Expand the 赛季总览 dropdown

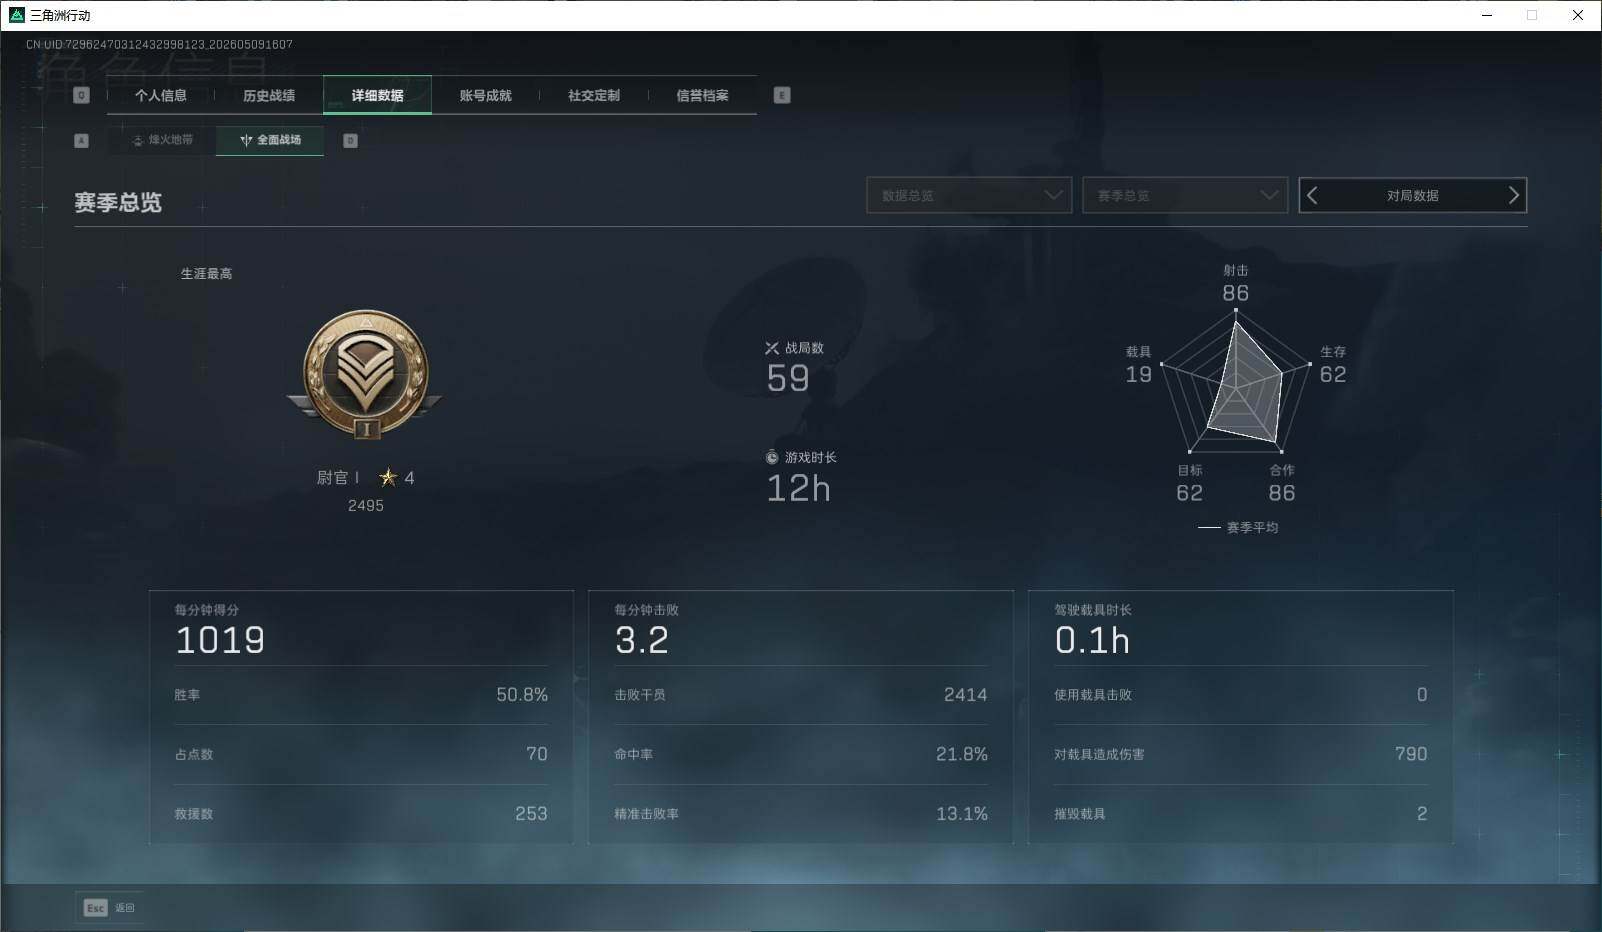coord(1185,195)
